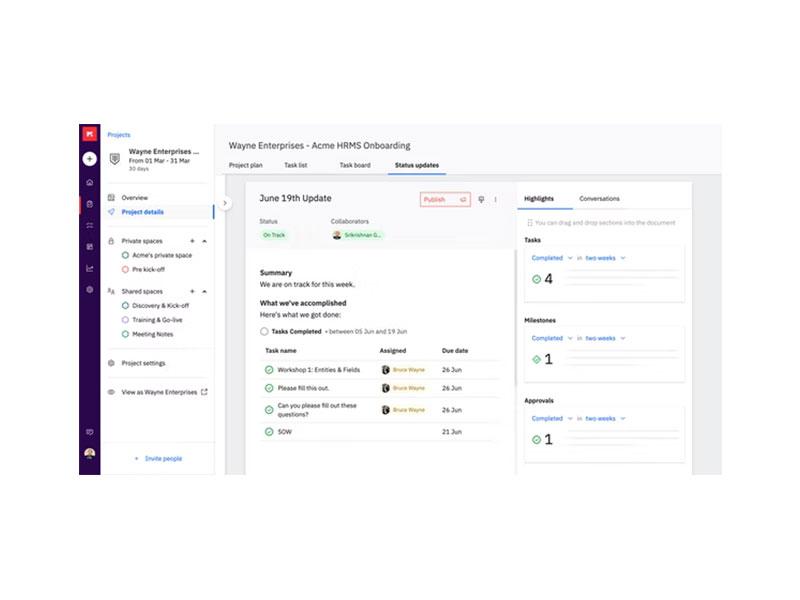Click the Publish button
This screenshot has height=600, width=800.
(445, 199)
